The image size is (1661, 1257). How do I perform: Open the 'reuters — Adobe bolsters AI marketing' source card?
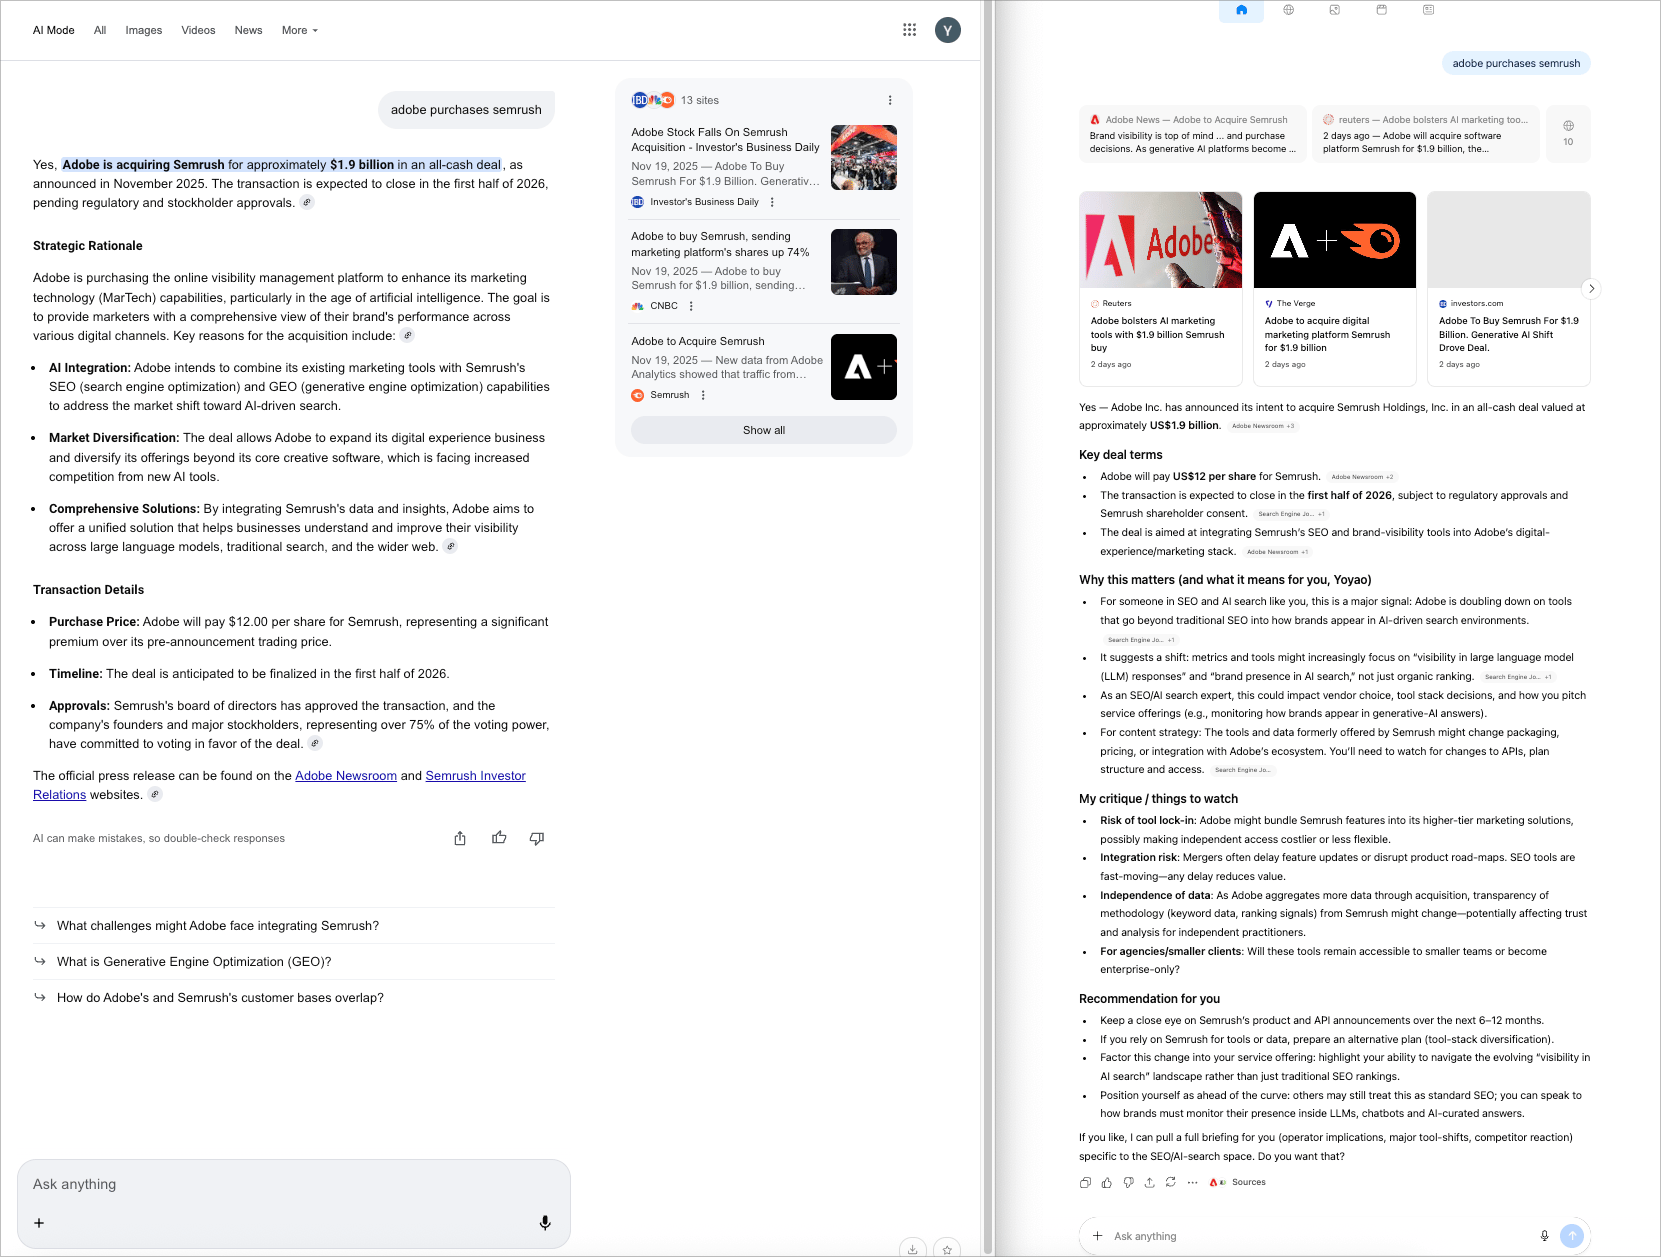pos(1426,134)
